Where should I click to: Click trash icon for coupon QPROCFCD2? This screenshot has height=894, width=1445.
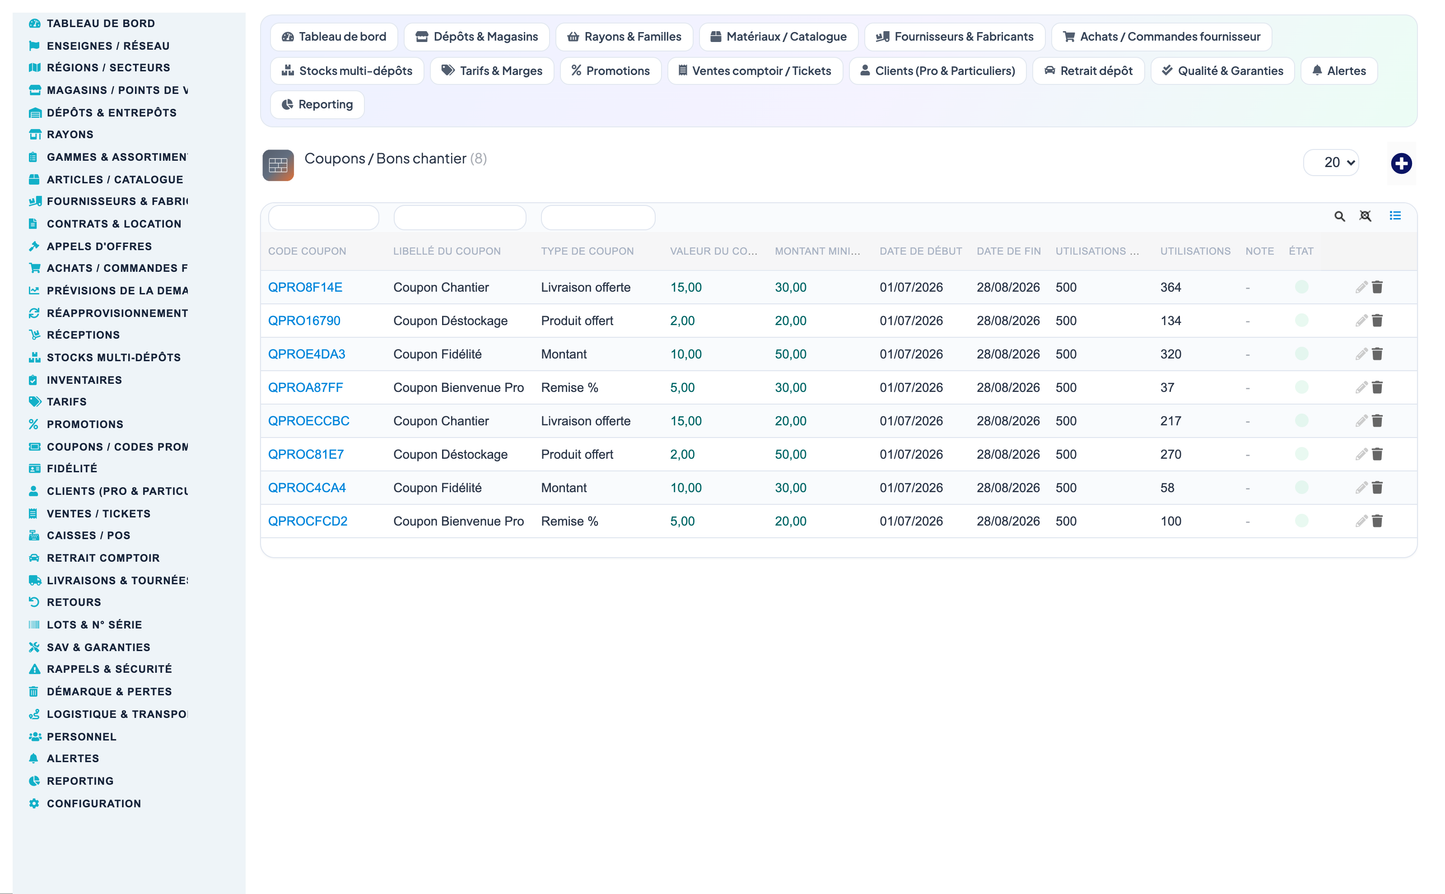tap(1377, 521)
